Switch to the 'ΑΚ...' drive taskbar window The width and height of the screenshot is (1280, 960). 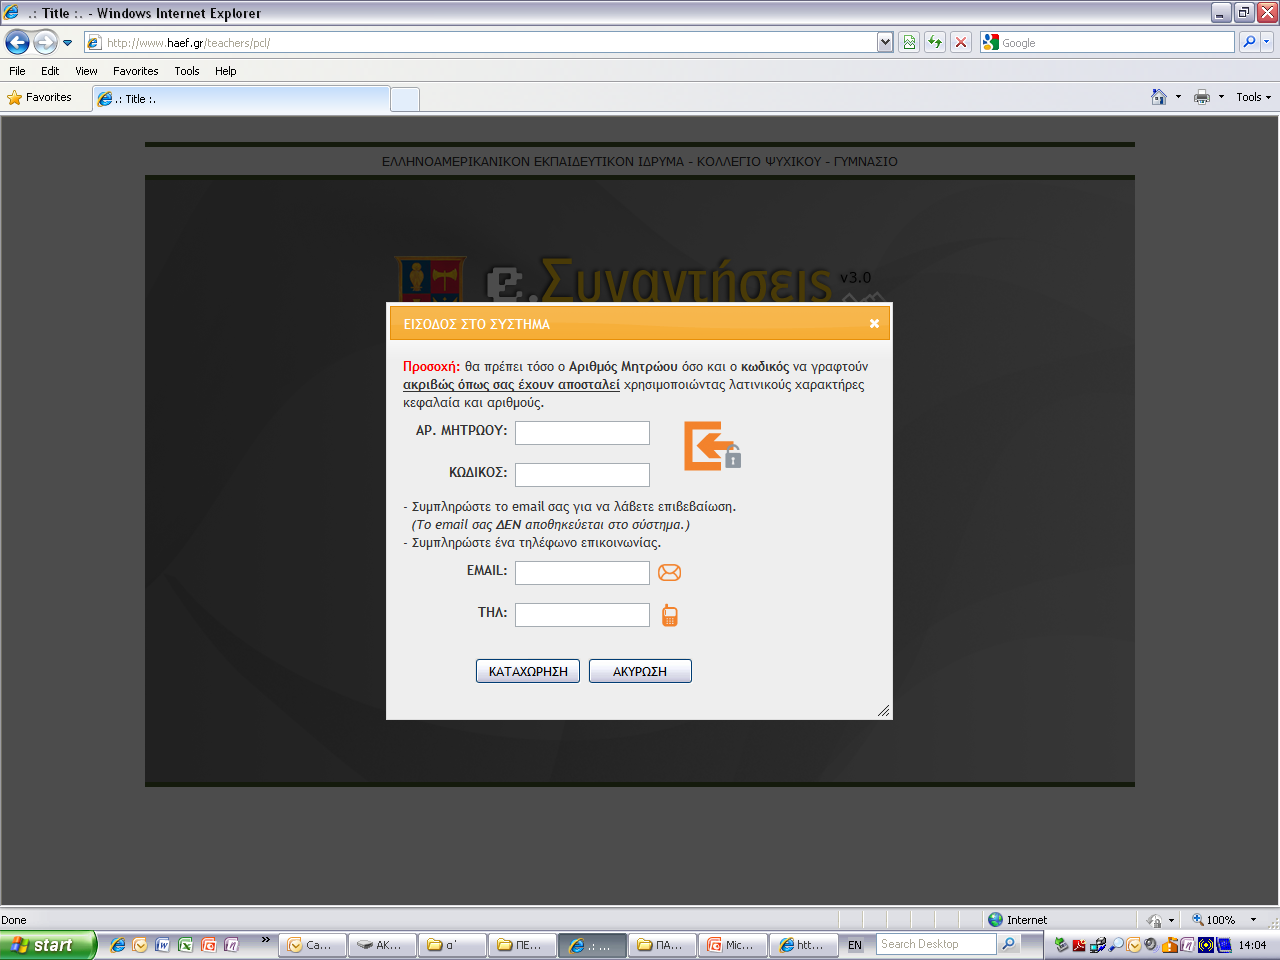pyautogui.click(x=383, y=945)
